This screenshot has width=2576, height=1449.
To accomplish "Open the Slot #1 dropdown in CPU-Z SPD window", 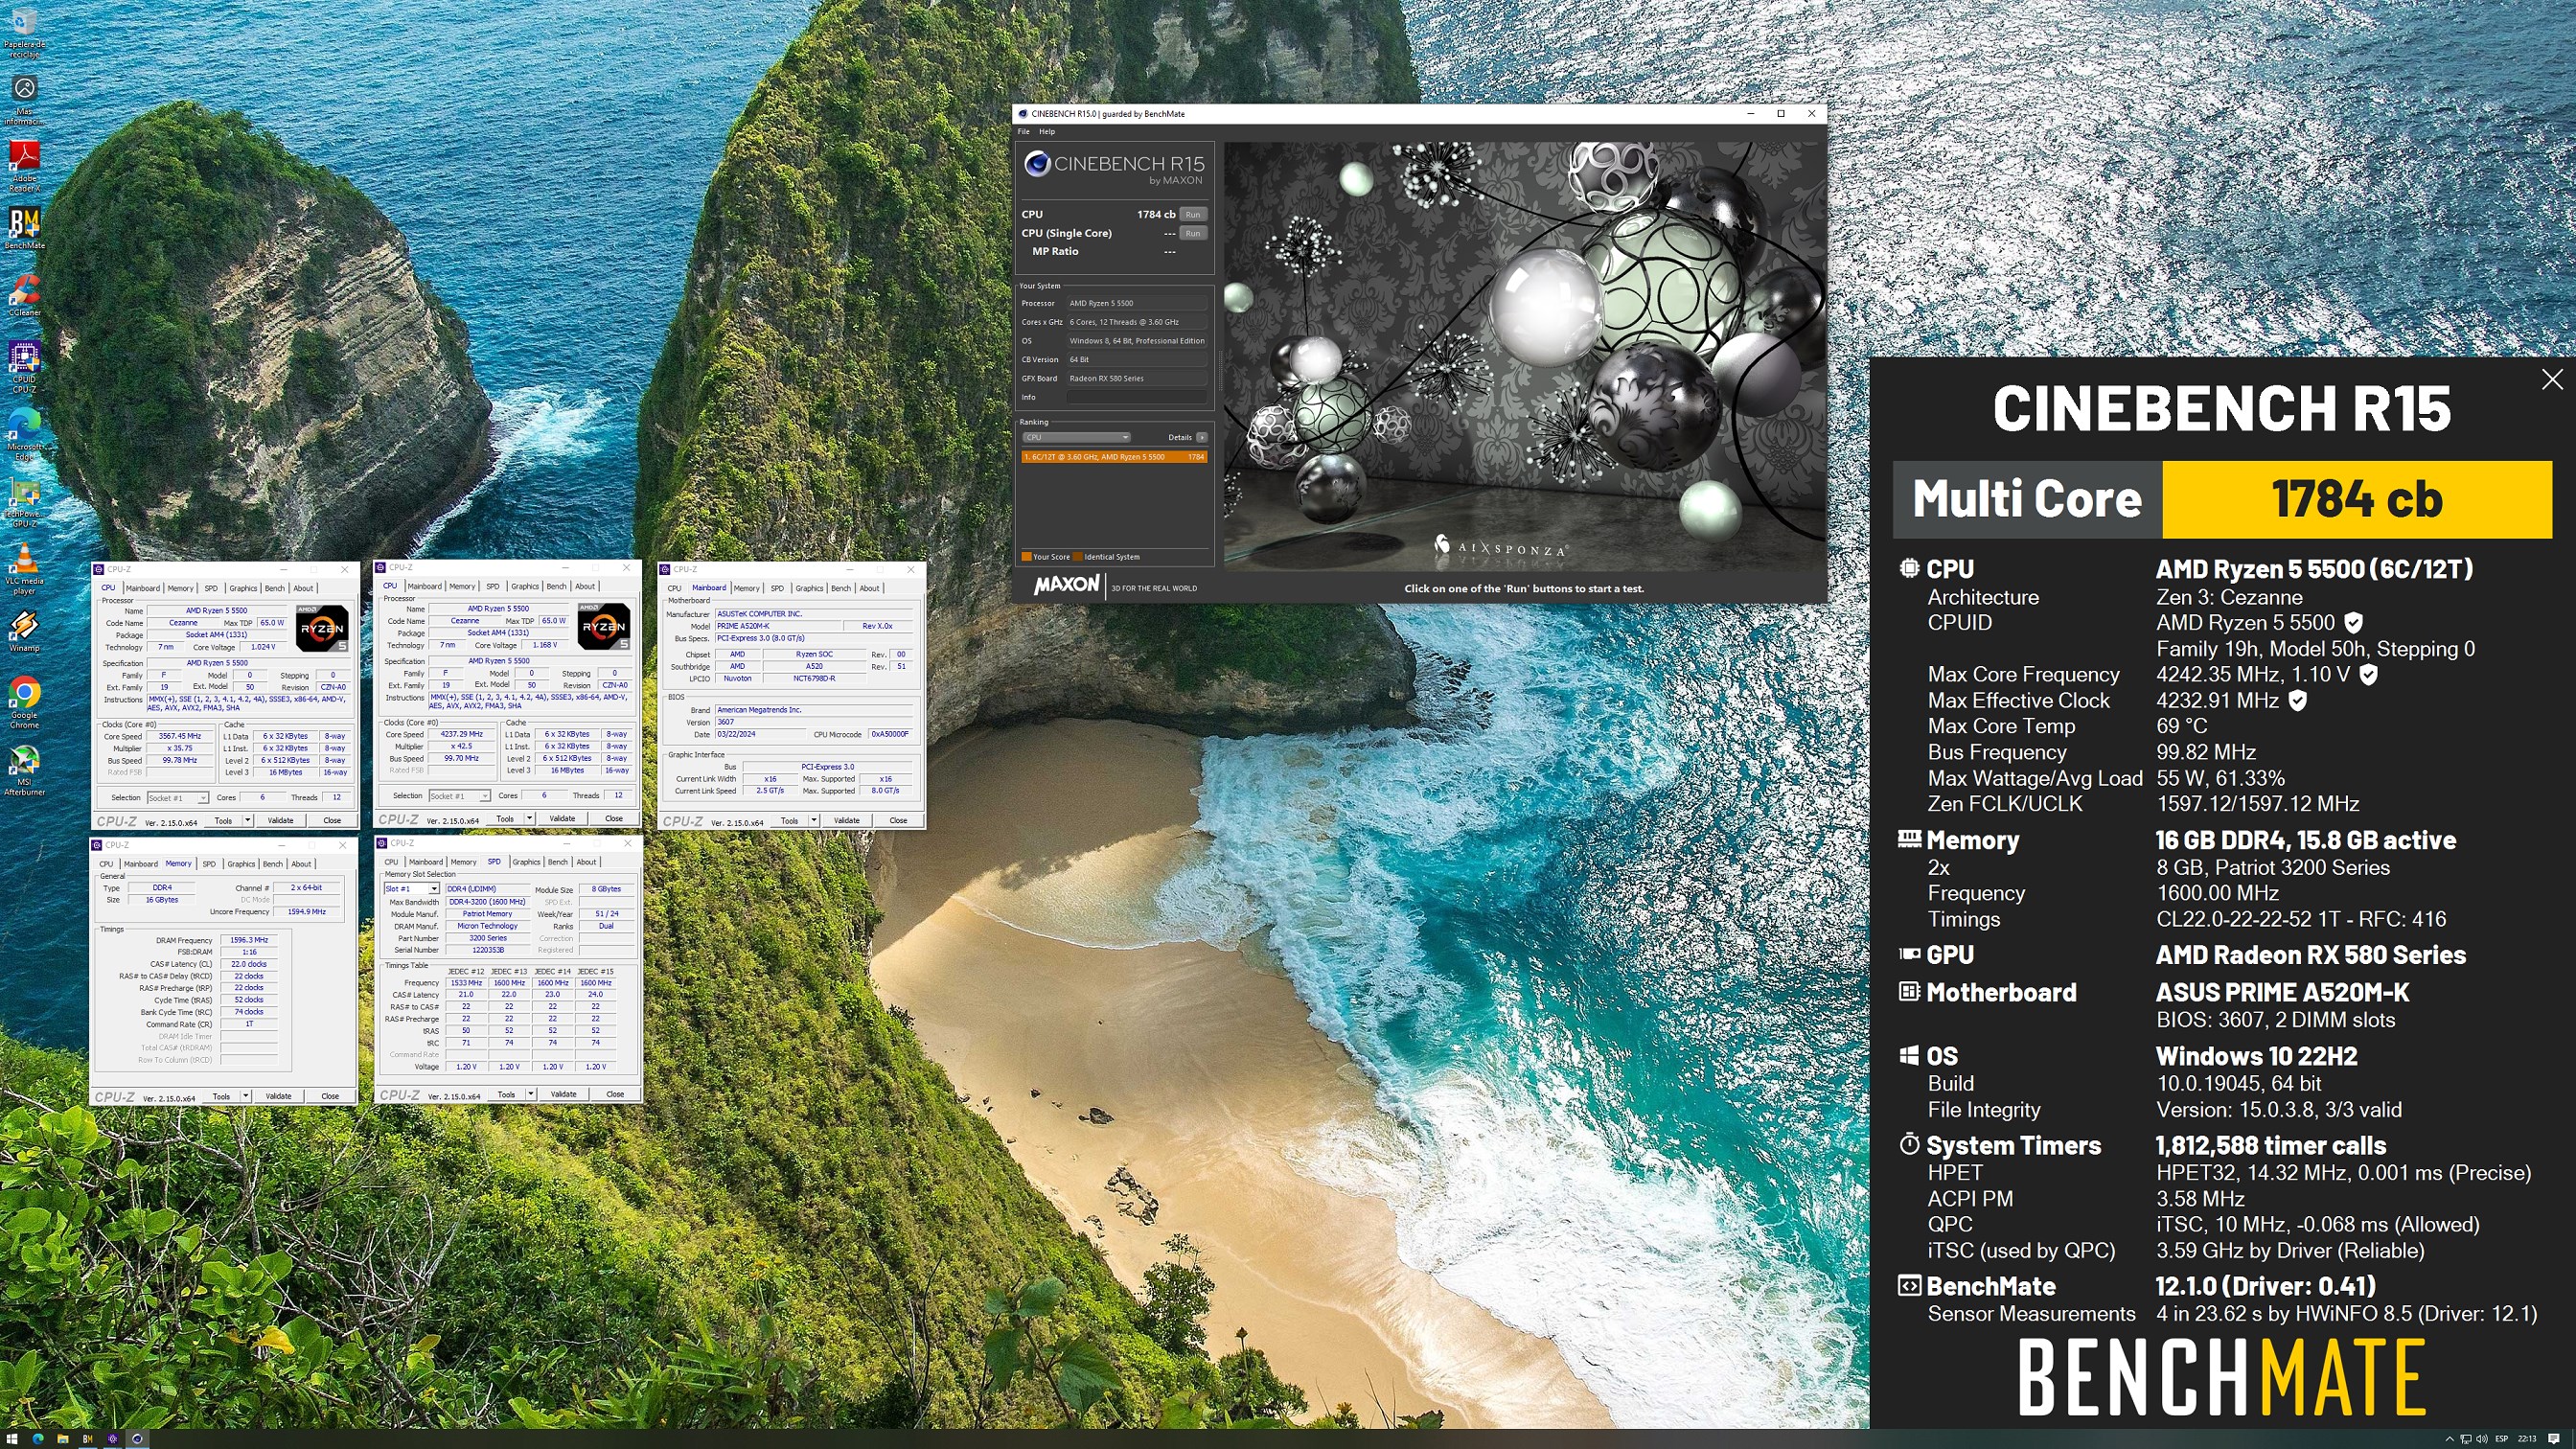I will coord(412,889).
